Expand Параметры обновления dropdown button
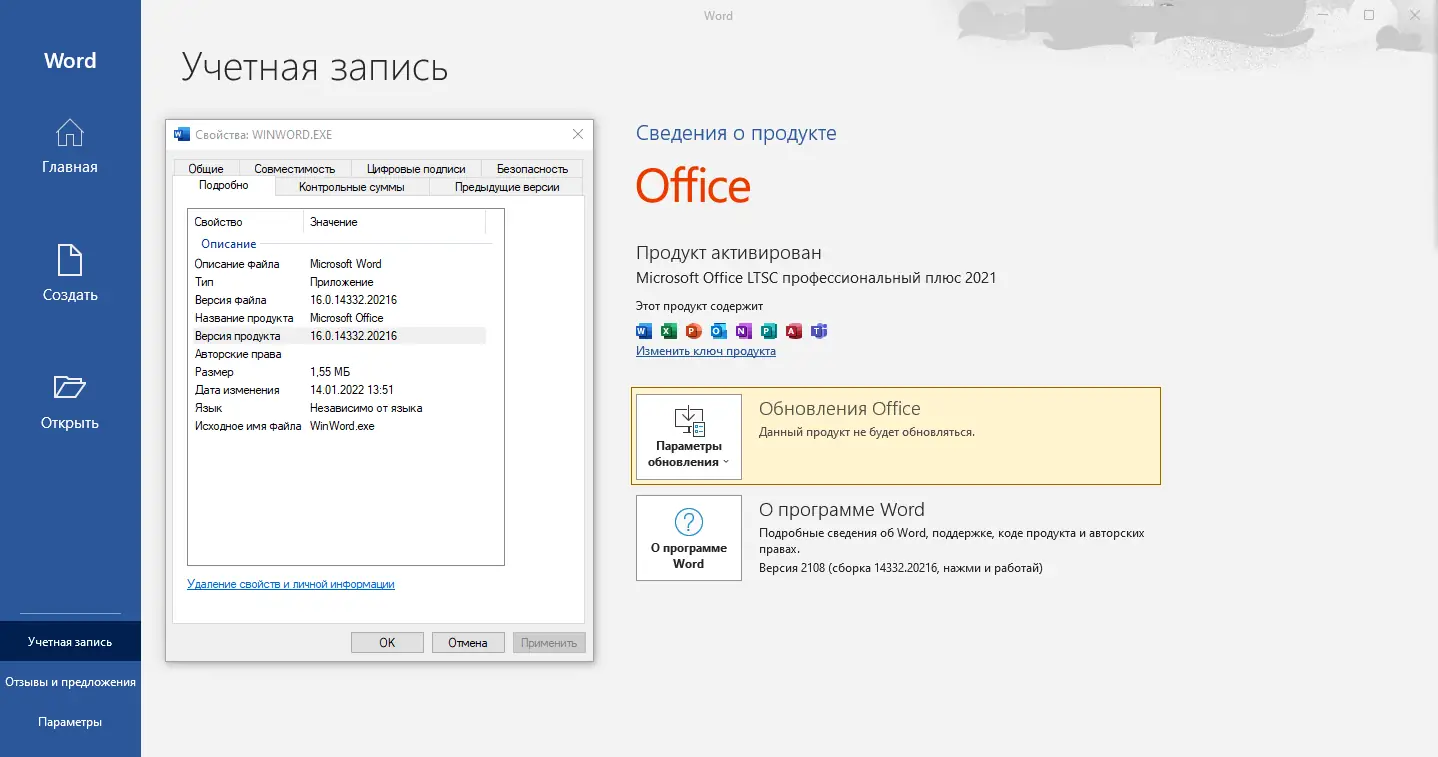Viewport: 1438px width, 757px height. pyautogui.click(x=689, y=437)
